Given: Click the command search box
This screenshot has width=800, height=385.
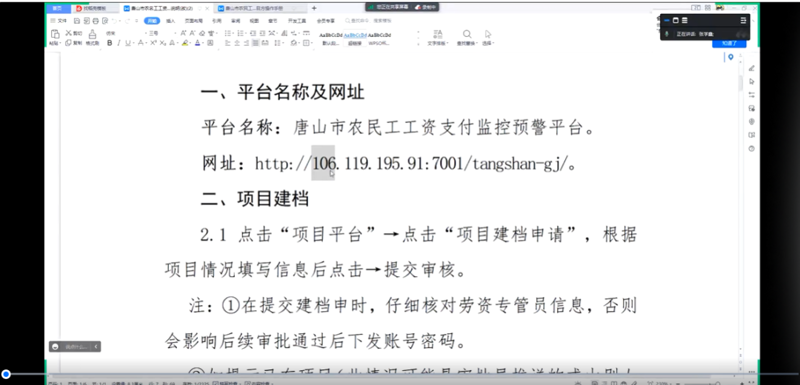Looking at the screenshot, I should point(369,21).
